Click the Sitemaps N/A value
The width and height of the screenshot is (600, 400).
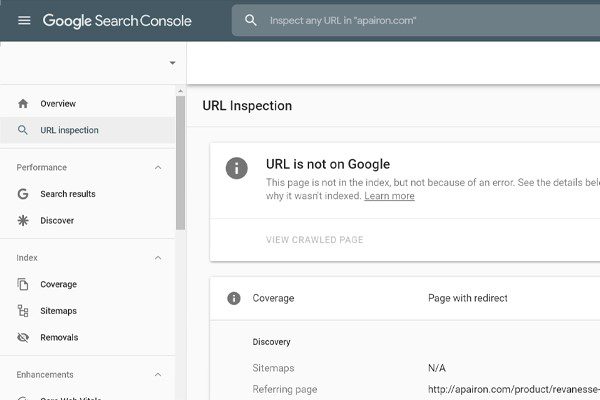click(437, 368)
